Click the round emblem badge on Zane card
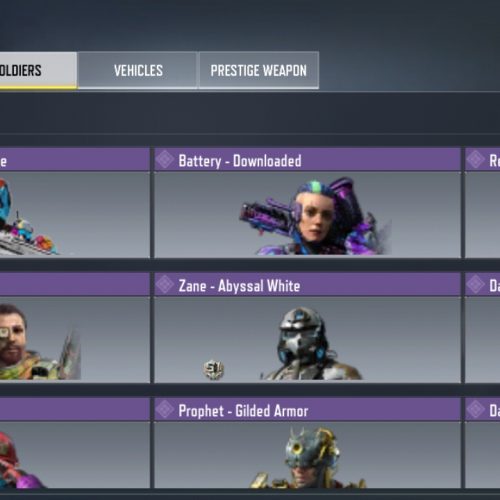Viewport: 500px width, 500px height. [214, 369]
